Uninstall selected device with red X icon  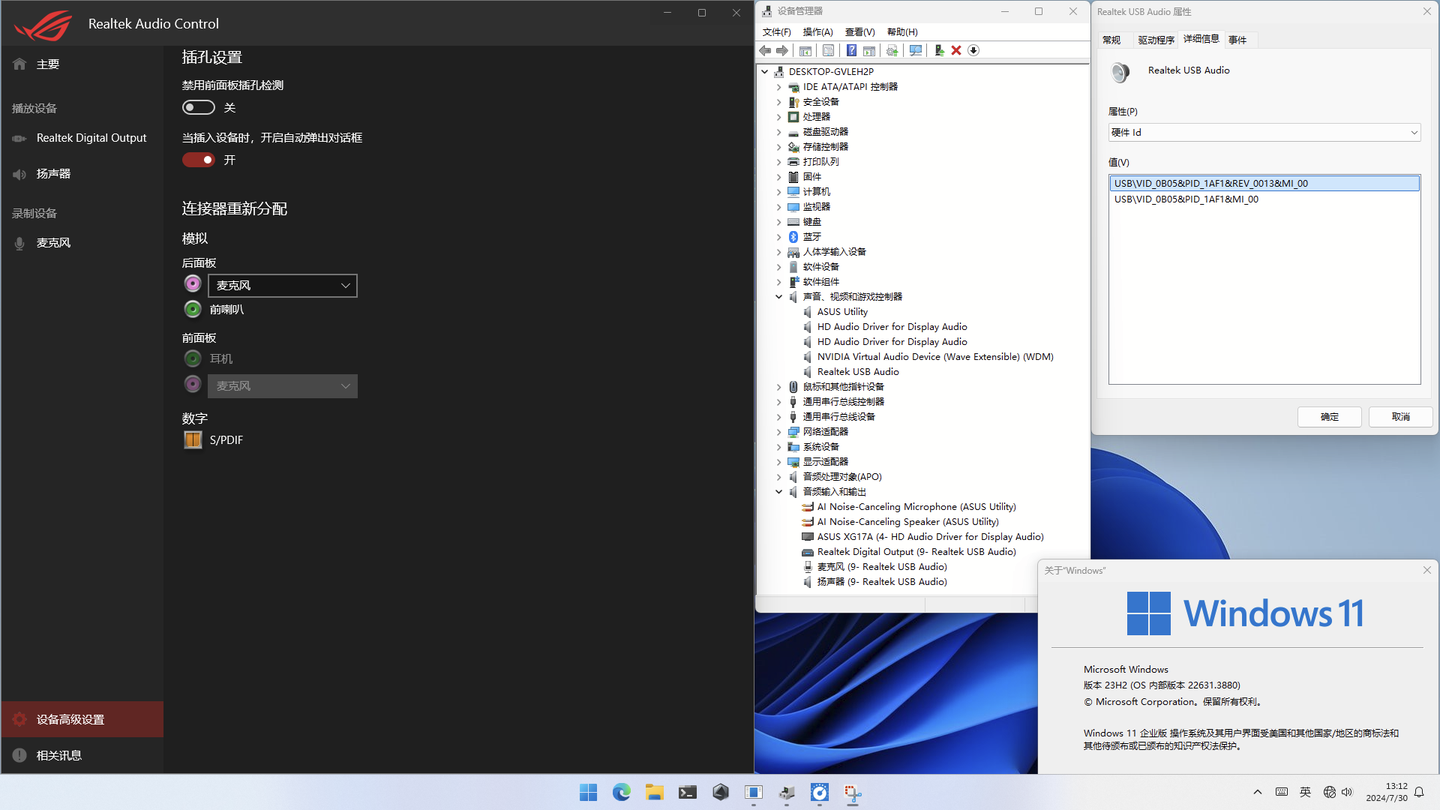[956, 50]
